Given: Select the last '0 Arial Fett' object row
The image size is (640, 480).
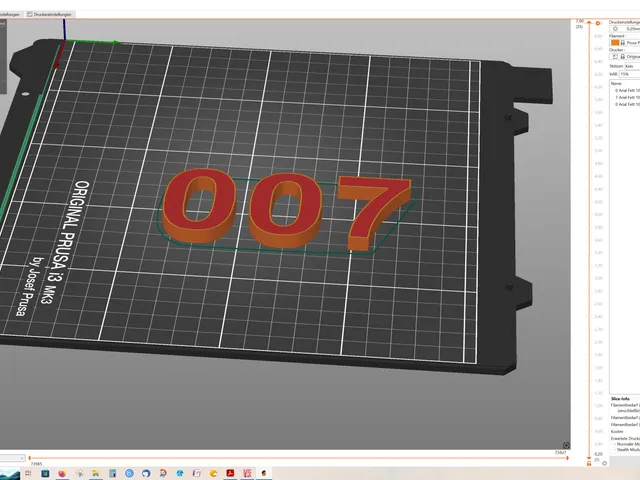Looking at the screenshot, I should (627, 104).
